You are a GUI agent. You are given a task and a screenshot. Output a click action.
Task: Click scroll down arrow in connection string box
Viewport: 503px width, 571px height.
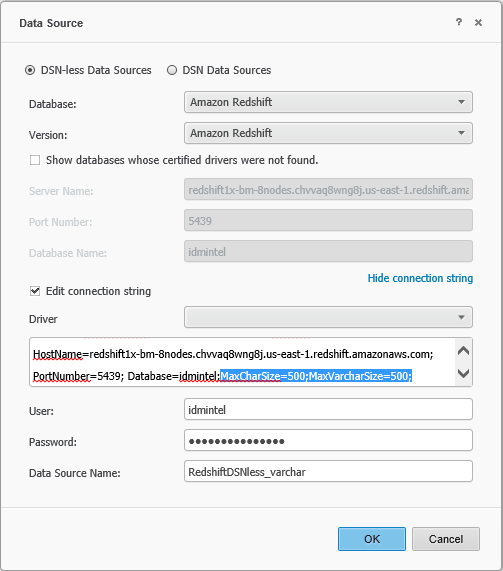click(463, 373)
